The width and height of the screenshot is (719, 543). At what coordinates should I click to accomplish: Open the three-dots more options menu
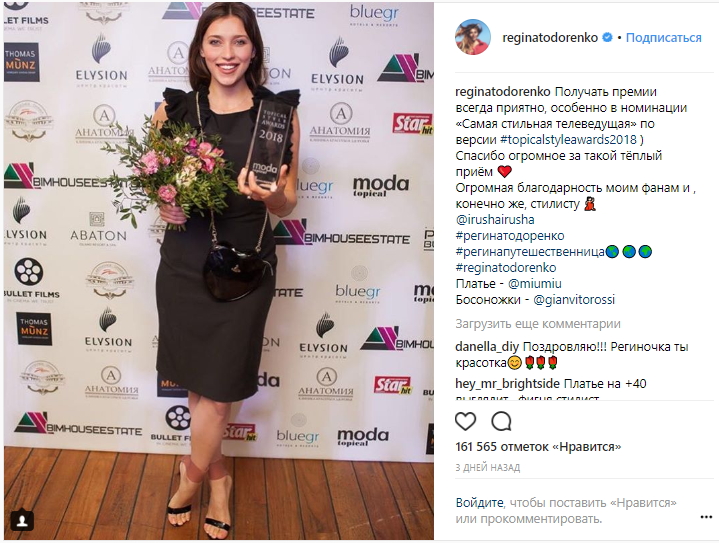click(706, 517)
